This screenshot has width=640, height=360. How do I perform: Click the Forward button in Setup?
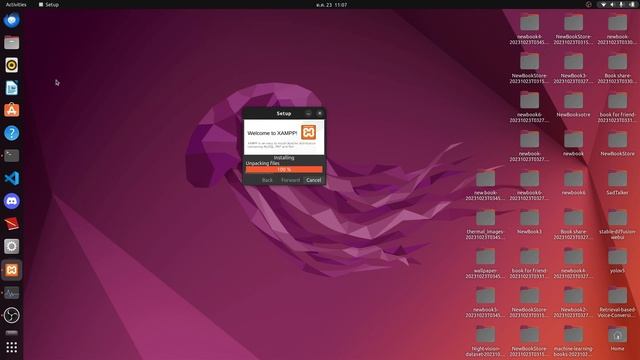click(290, 180)
